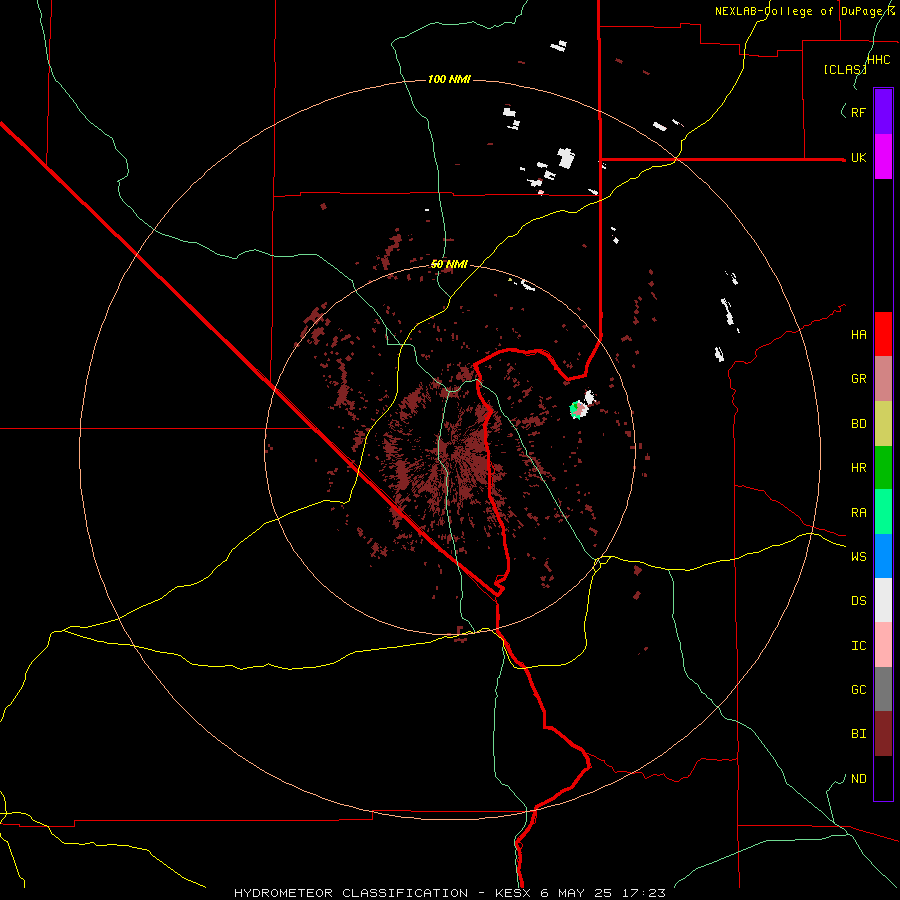Screen dimensions: 900x900
Task: Click the radar site center of biological echoes
Action: click(449, 449)
